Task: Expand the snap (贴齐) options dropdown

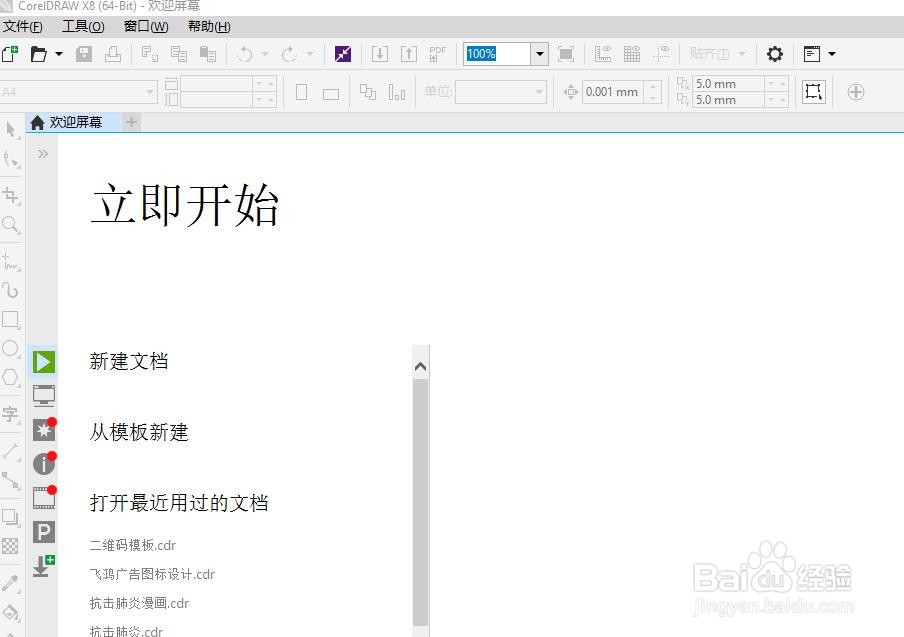Action: (739, 54)
